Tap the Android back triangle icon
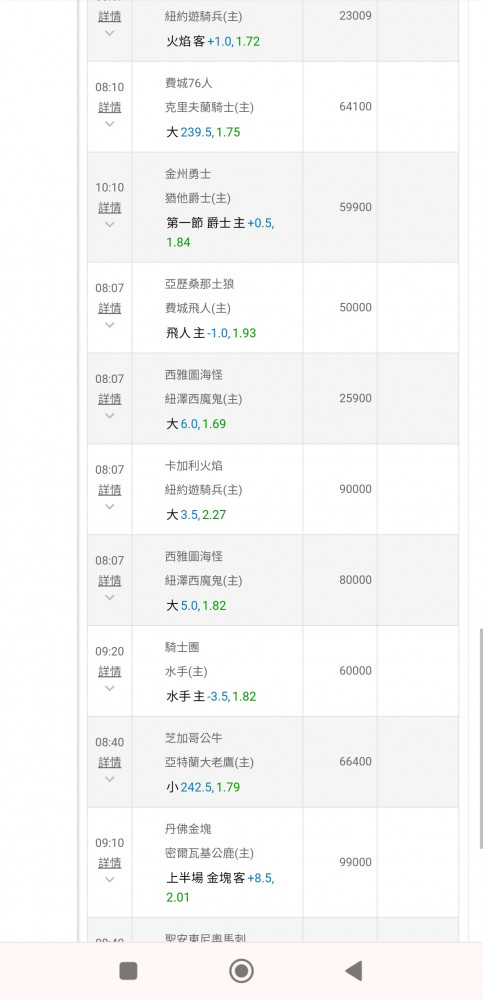Image resolution: width=483 pixels, height=1000 pixels. tap(353, 971)
